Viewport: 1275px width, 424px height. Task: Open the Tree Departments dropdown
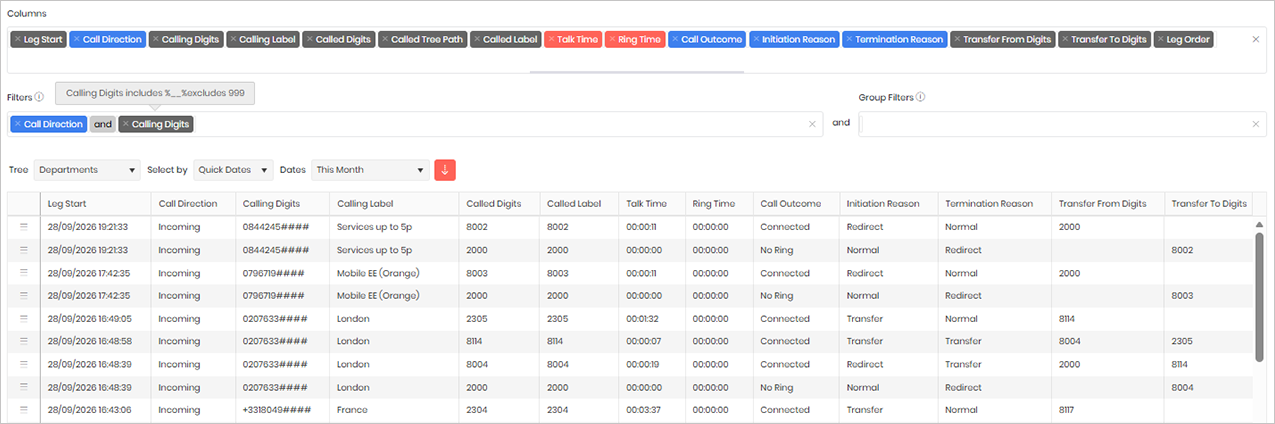[87, 170]
